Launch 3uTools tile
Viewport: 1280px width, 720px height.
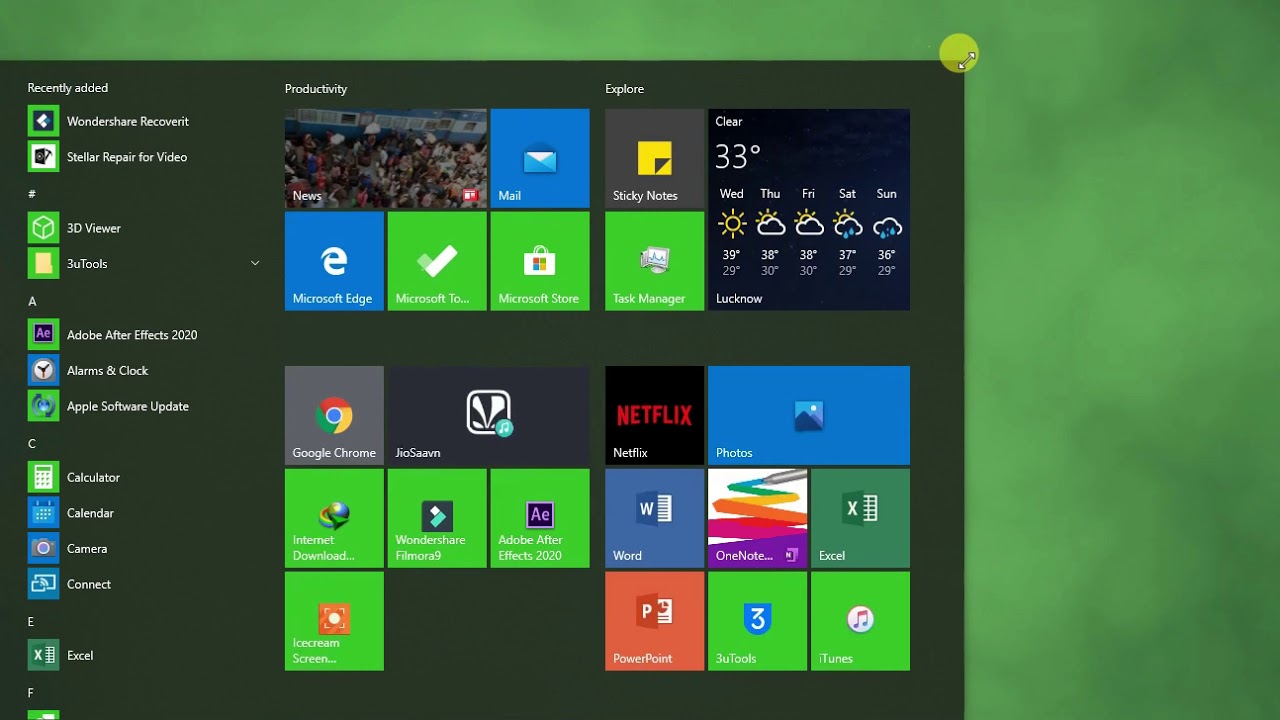757,621
